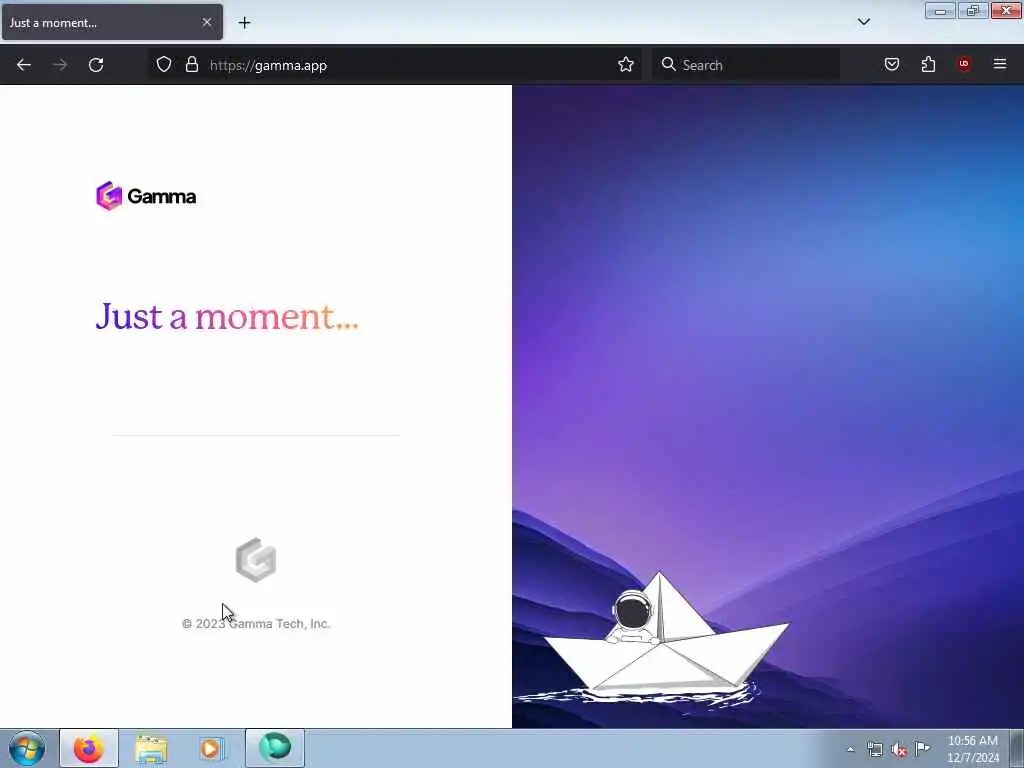Minimize the Firefox window
Viewport: 1024px width, 768px height.
pos(940,11)
